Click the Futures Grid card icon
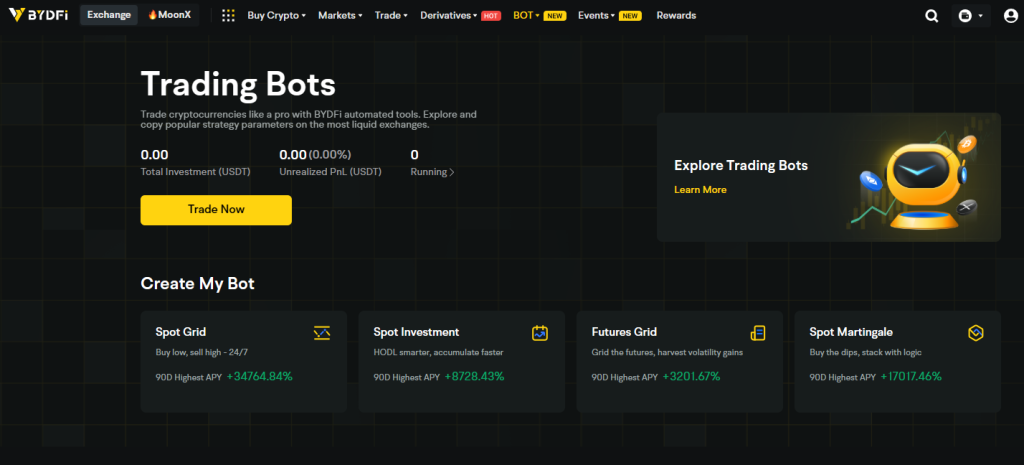1024x465 pixels. pyautogui.click(x=758, y=333)
